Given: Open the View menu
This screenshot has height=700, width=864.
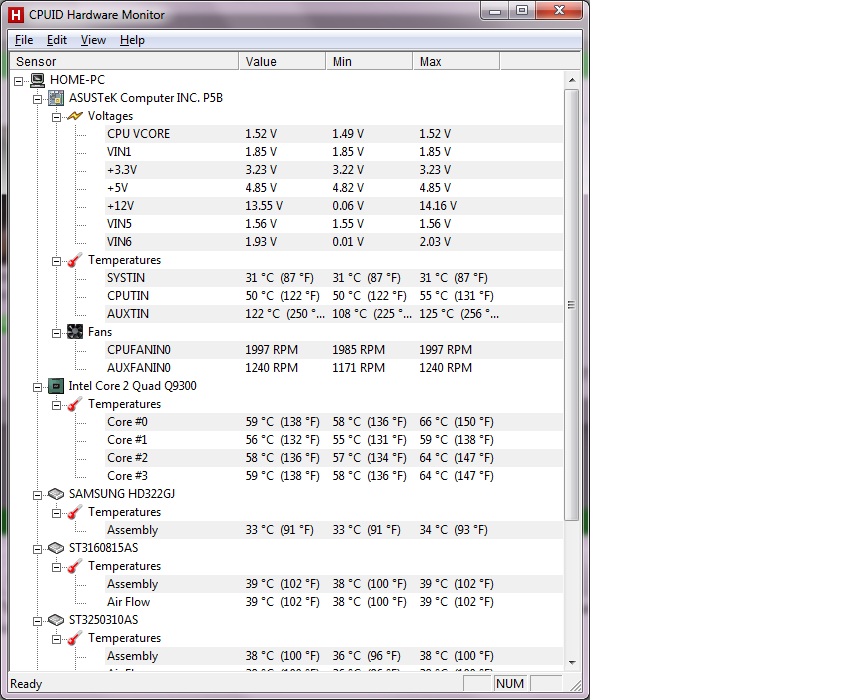Looking at the screenshot, I should 93,40.
